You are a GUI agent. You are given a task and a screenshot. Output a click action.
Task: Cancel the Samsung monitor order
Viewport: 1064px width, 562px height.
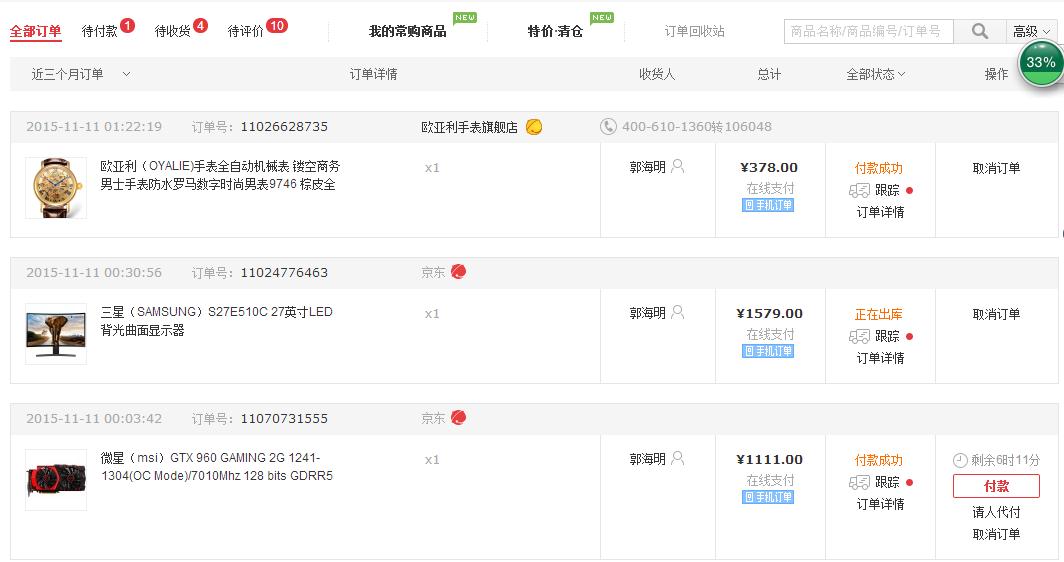coord(996,314)
